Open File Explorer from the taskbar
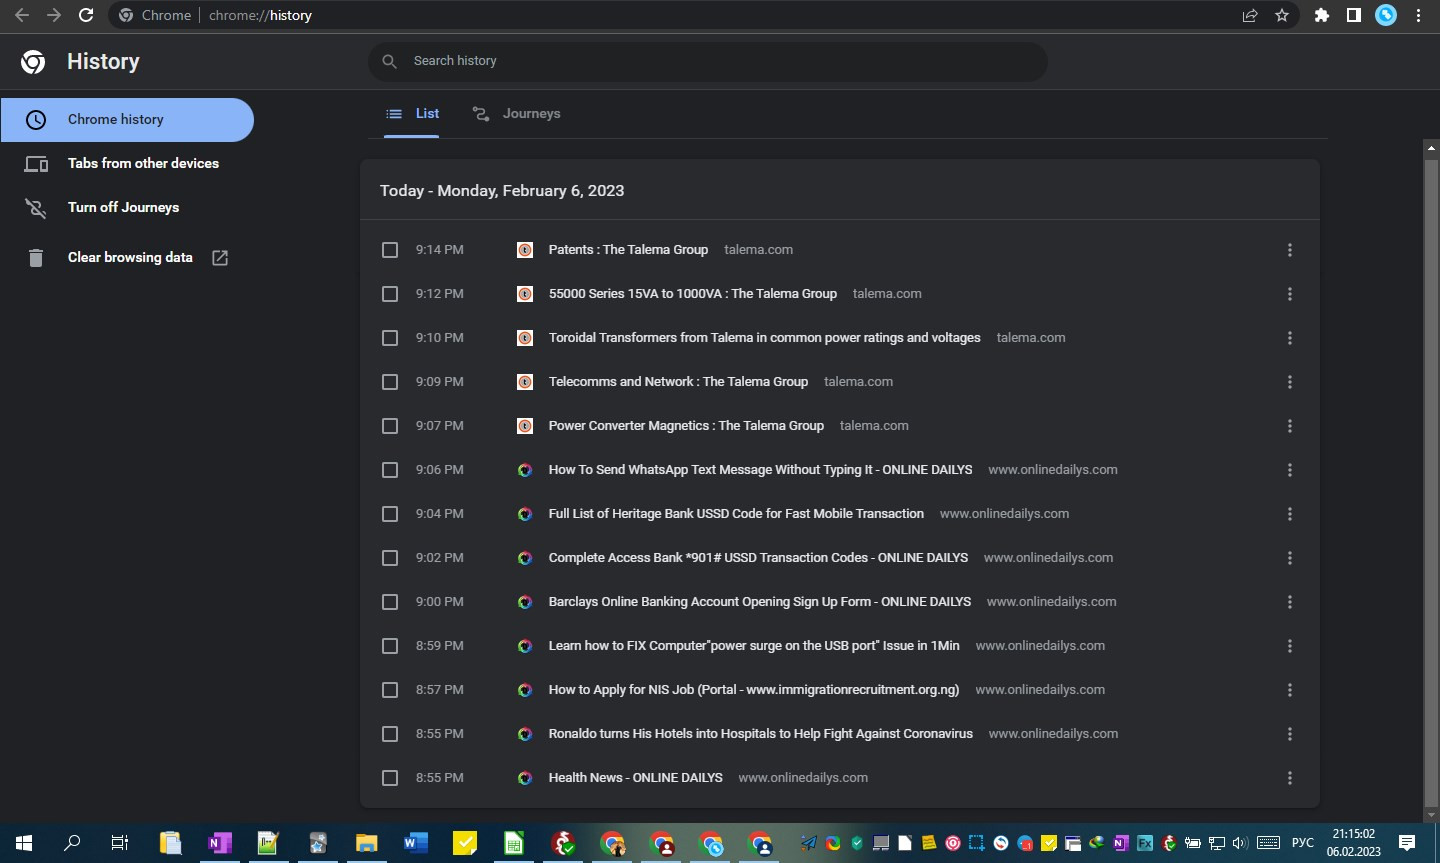This screenshot has width=1440, height=863. pyautogui.click(x=366, y=843)
